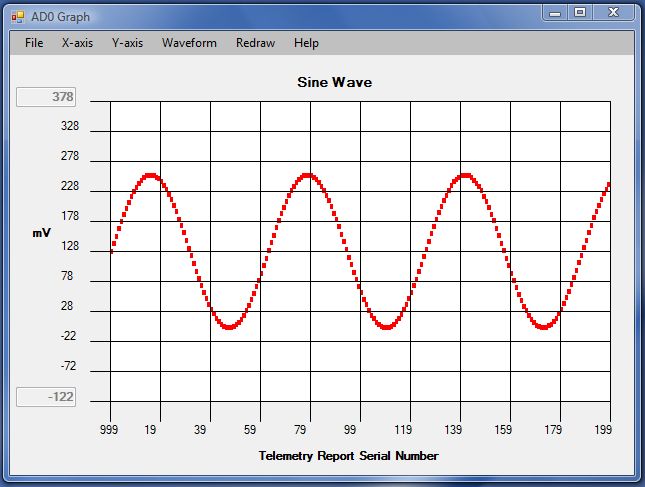This screenshot has height=487, width=645.
Task: Click the Sine Wave graph title
Action: (x=334, y=82)
